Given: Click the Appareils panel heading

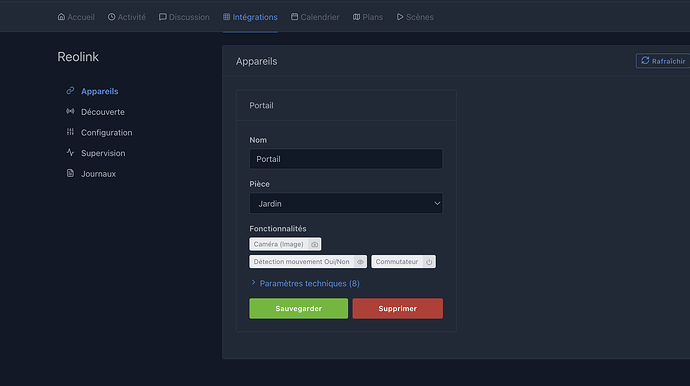Looking at the screenshot, I should 257,61.
